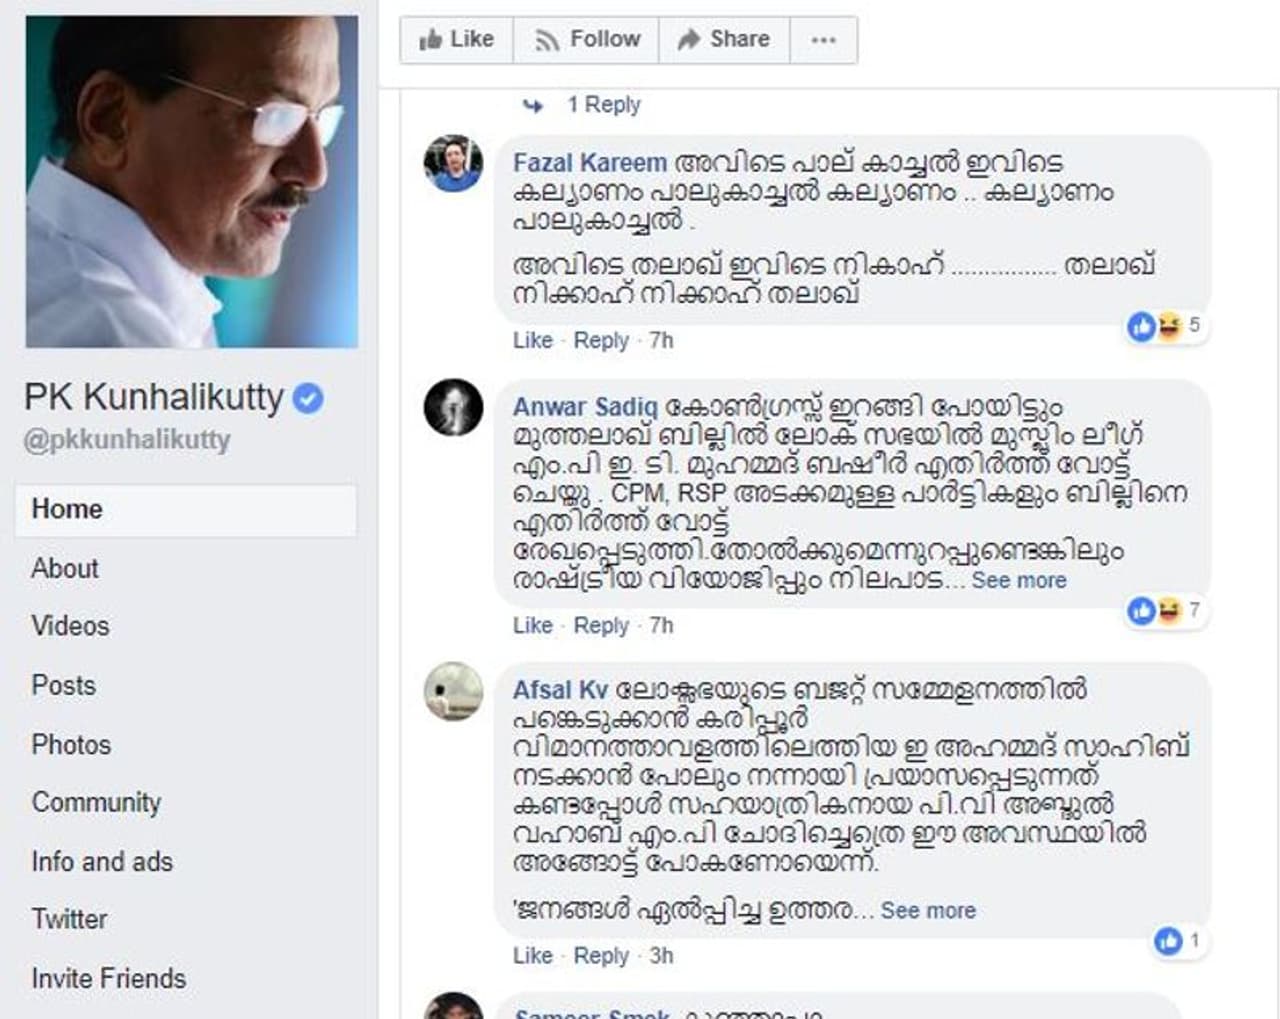Screen dimensions: 1280x1019
Task: Follow the PK Kunhalikutty page
Action: (587, 40)
